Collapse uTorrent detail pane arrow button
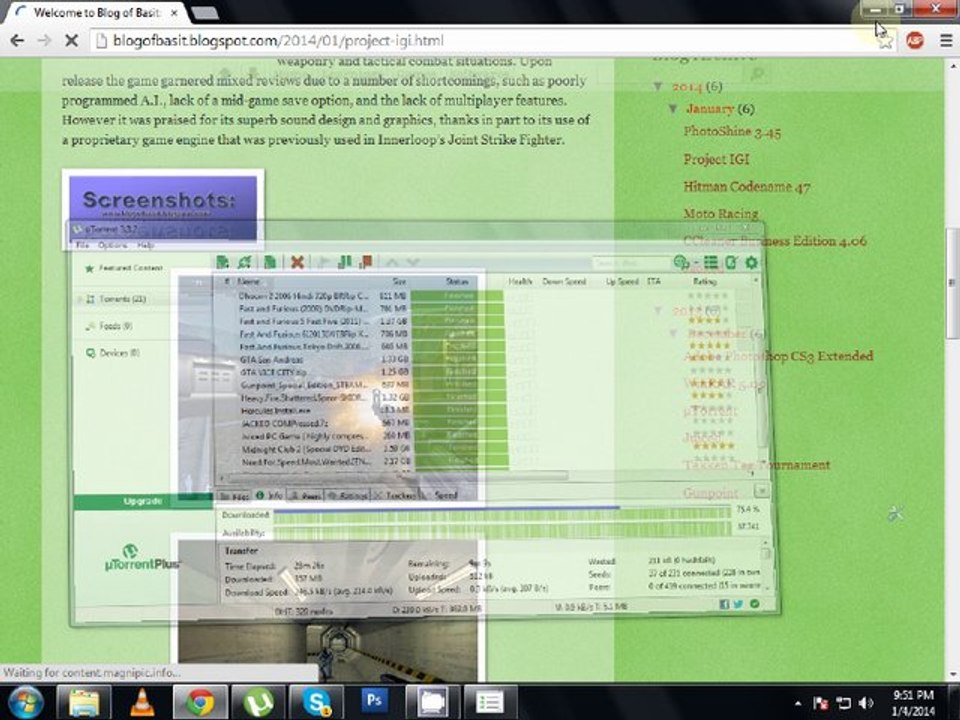960x720 pixels. point(761,491)
